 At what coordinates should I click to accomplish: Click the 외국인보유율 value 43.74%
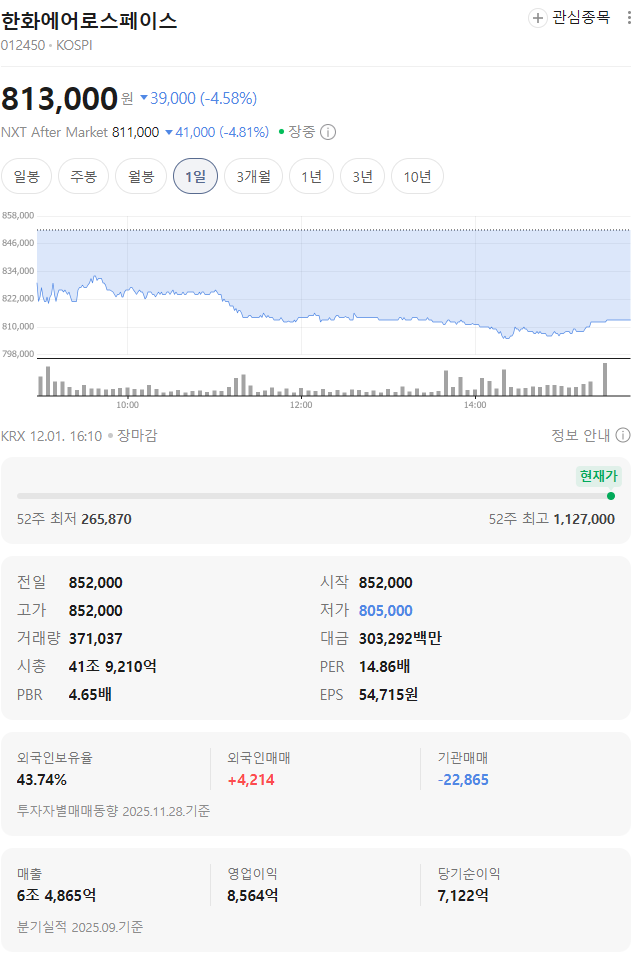point(41,780)
